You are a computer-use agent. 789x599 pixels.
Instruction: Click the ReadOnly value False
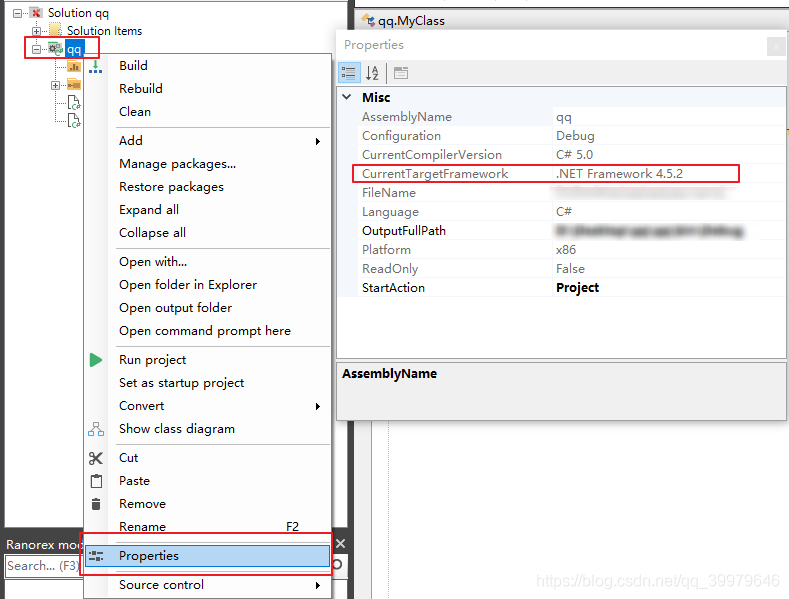(x=570, y=269)
